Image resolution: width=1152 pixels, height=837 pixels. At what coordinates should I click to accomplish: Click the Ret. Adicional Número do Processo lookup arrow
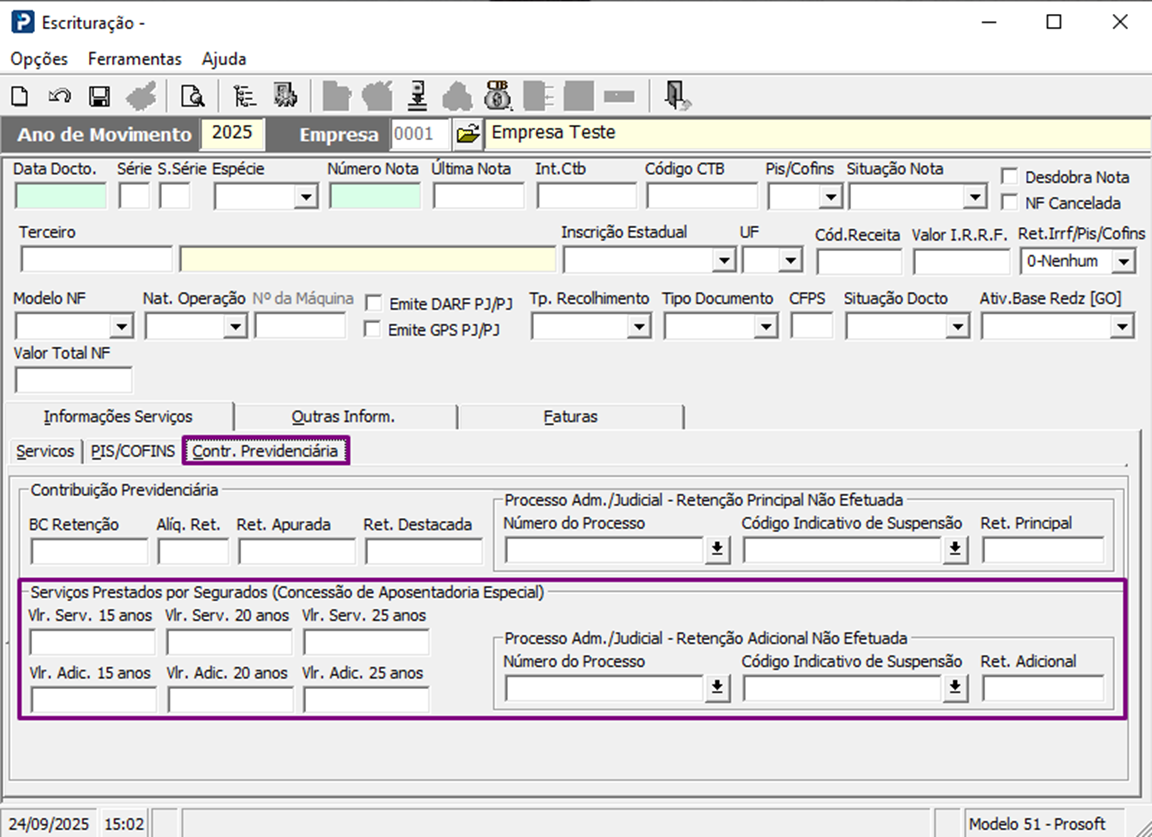tap(716, 688)
